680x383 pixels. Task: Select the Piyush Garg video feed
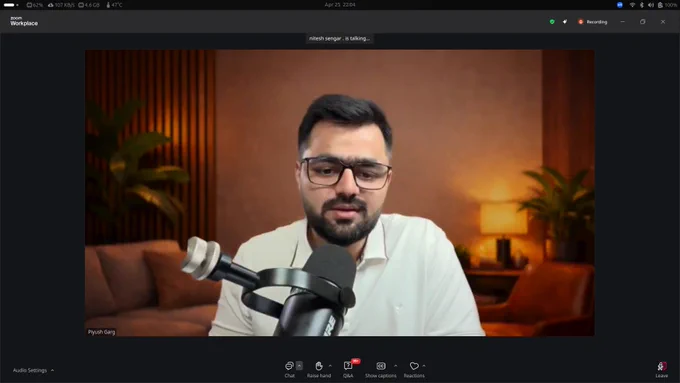tap(340, 193)
